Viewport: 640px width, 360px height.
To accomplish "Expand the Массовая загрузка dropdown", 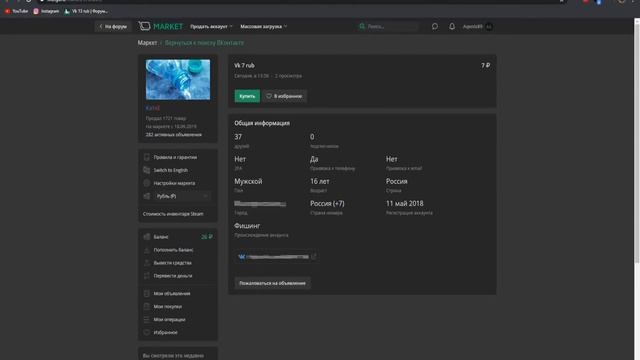I will point(263,27).
